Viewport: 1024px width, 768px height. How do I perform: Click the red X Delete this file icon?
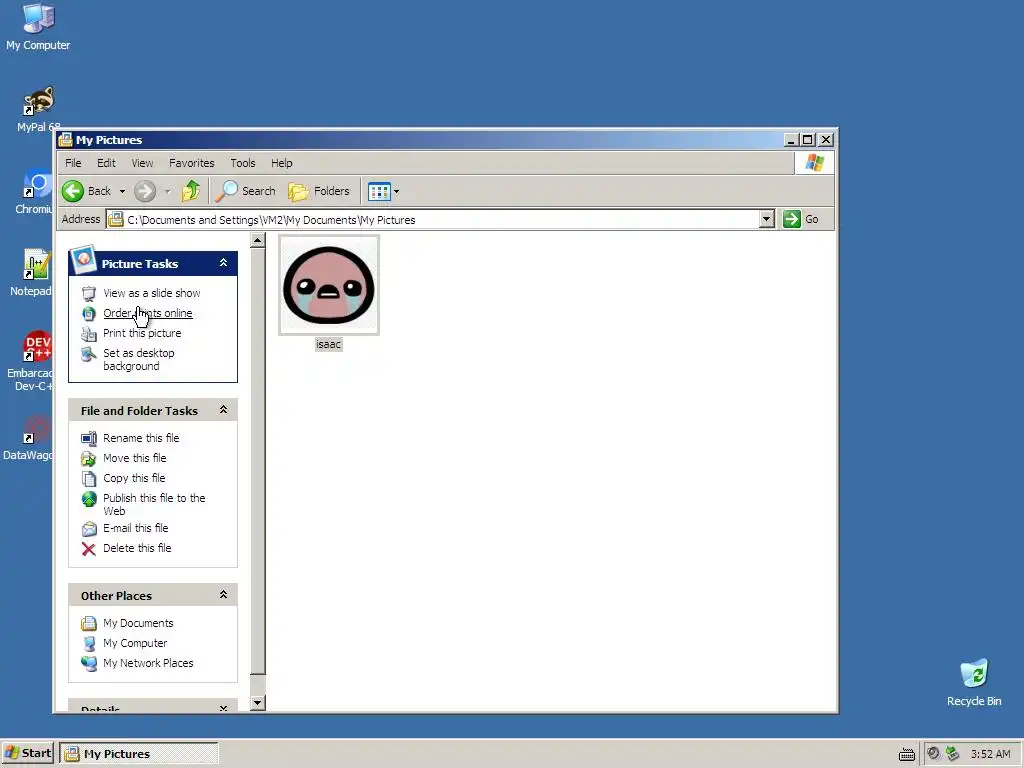click(89, 549)
